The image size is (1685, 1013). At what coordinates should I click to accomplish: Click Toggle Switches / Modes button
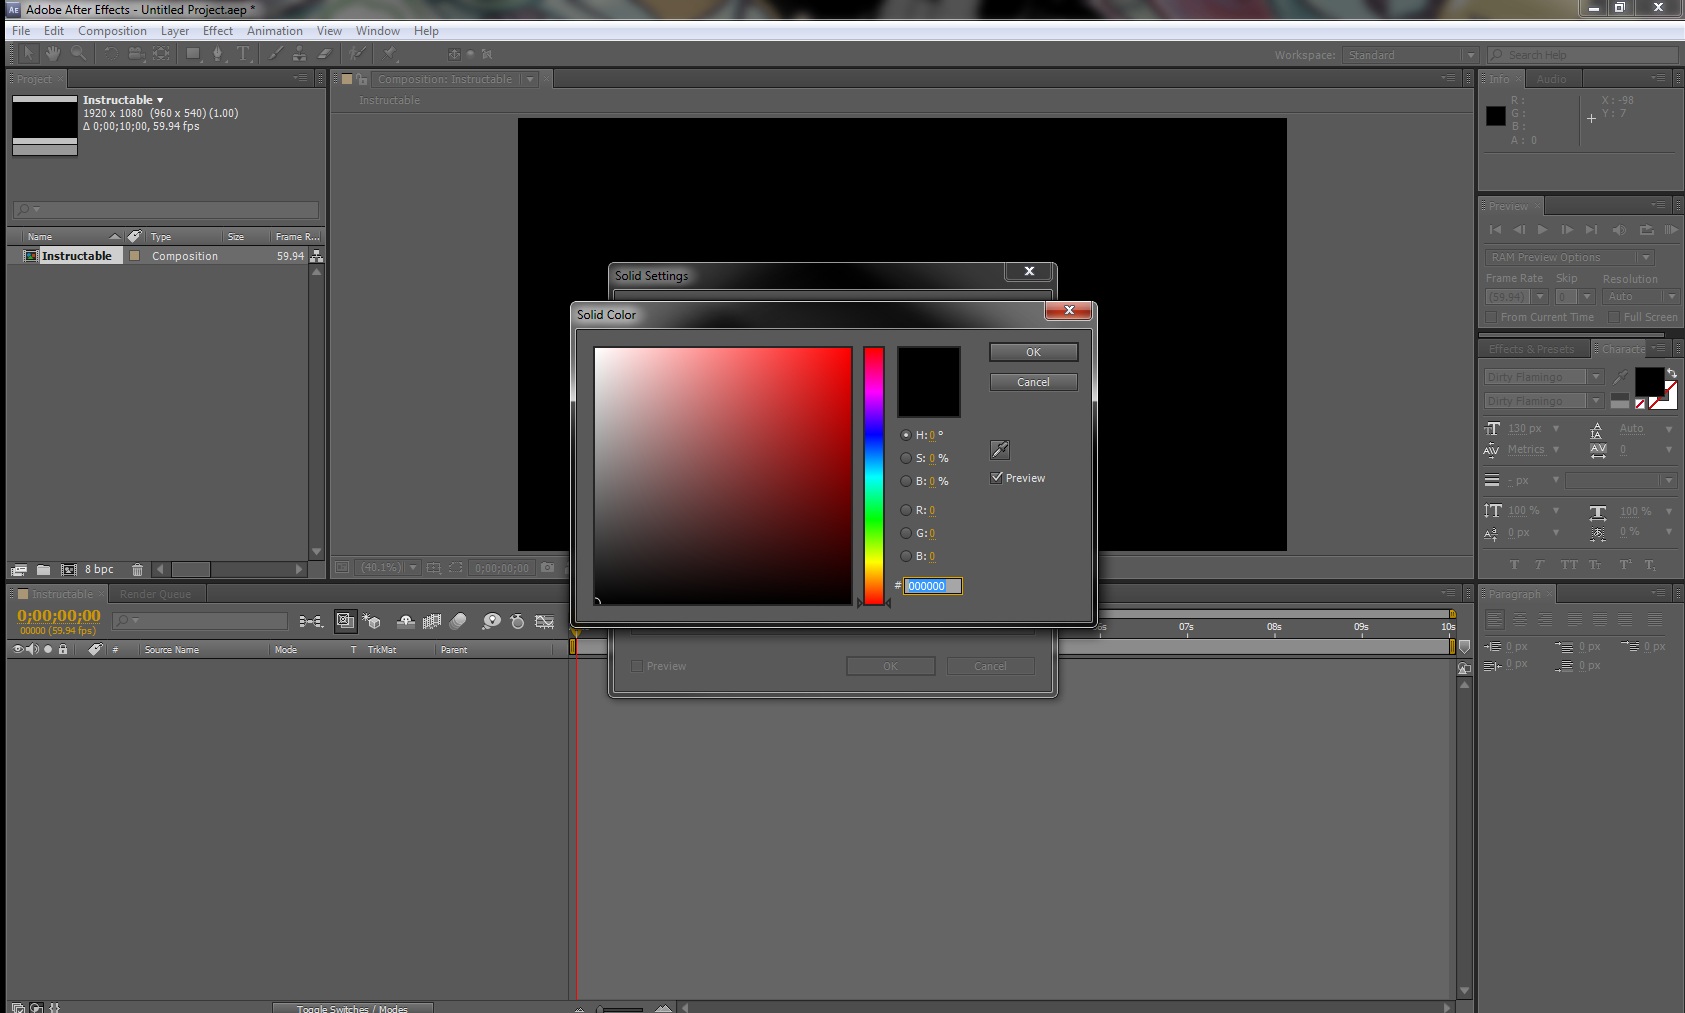coord(353,1008)
